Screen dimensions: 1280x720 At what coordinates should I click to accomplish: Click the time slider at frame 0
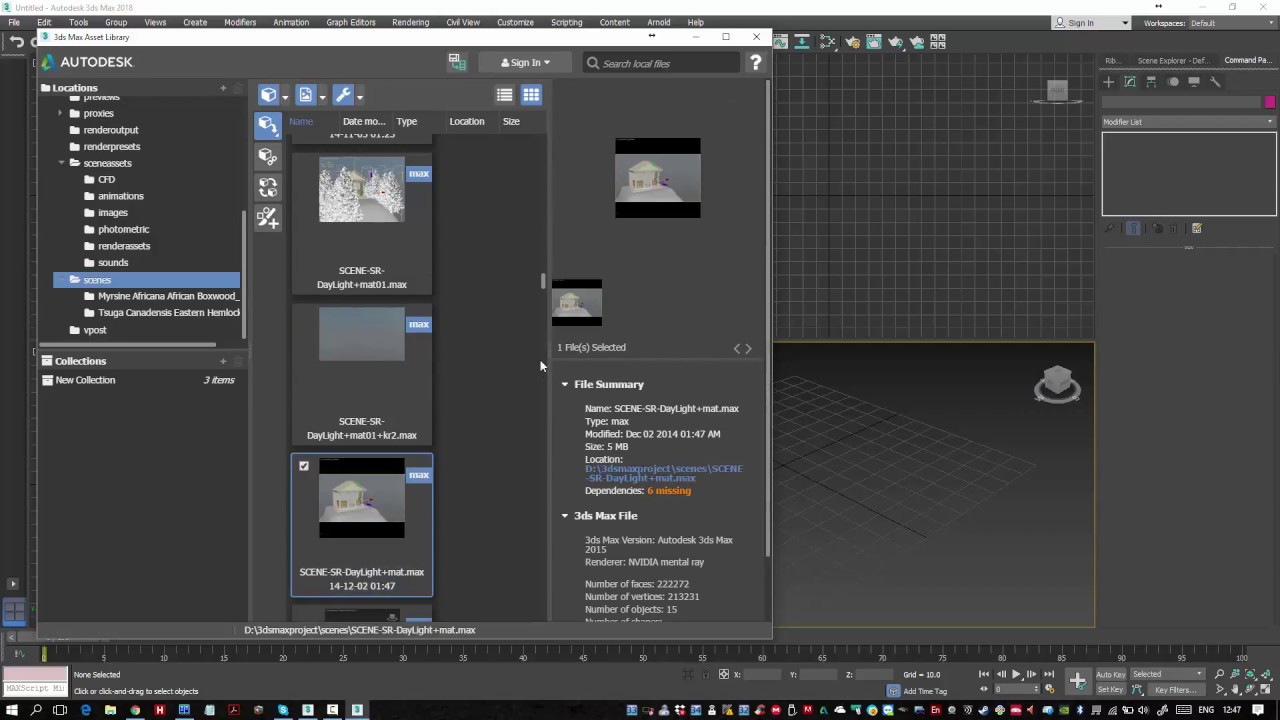pos(43,655)
